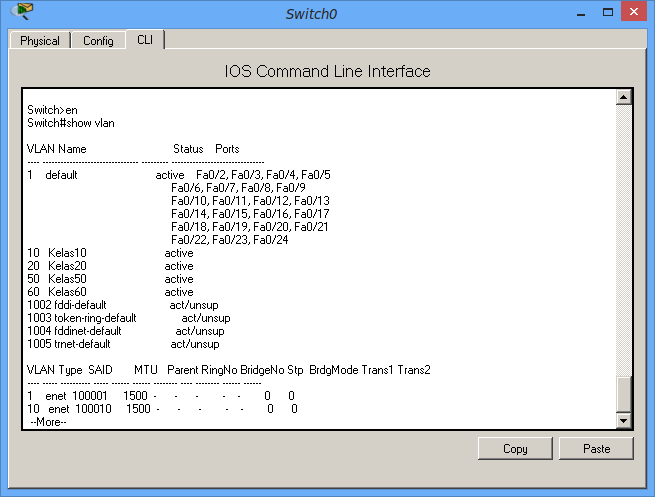Click the 'VLAN Type SAID' header line

228,370
